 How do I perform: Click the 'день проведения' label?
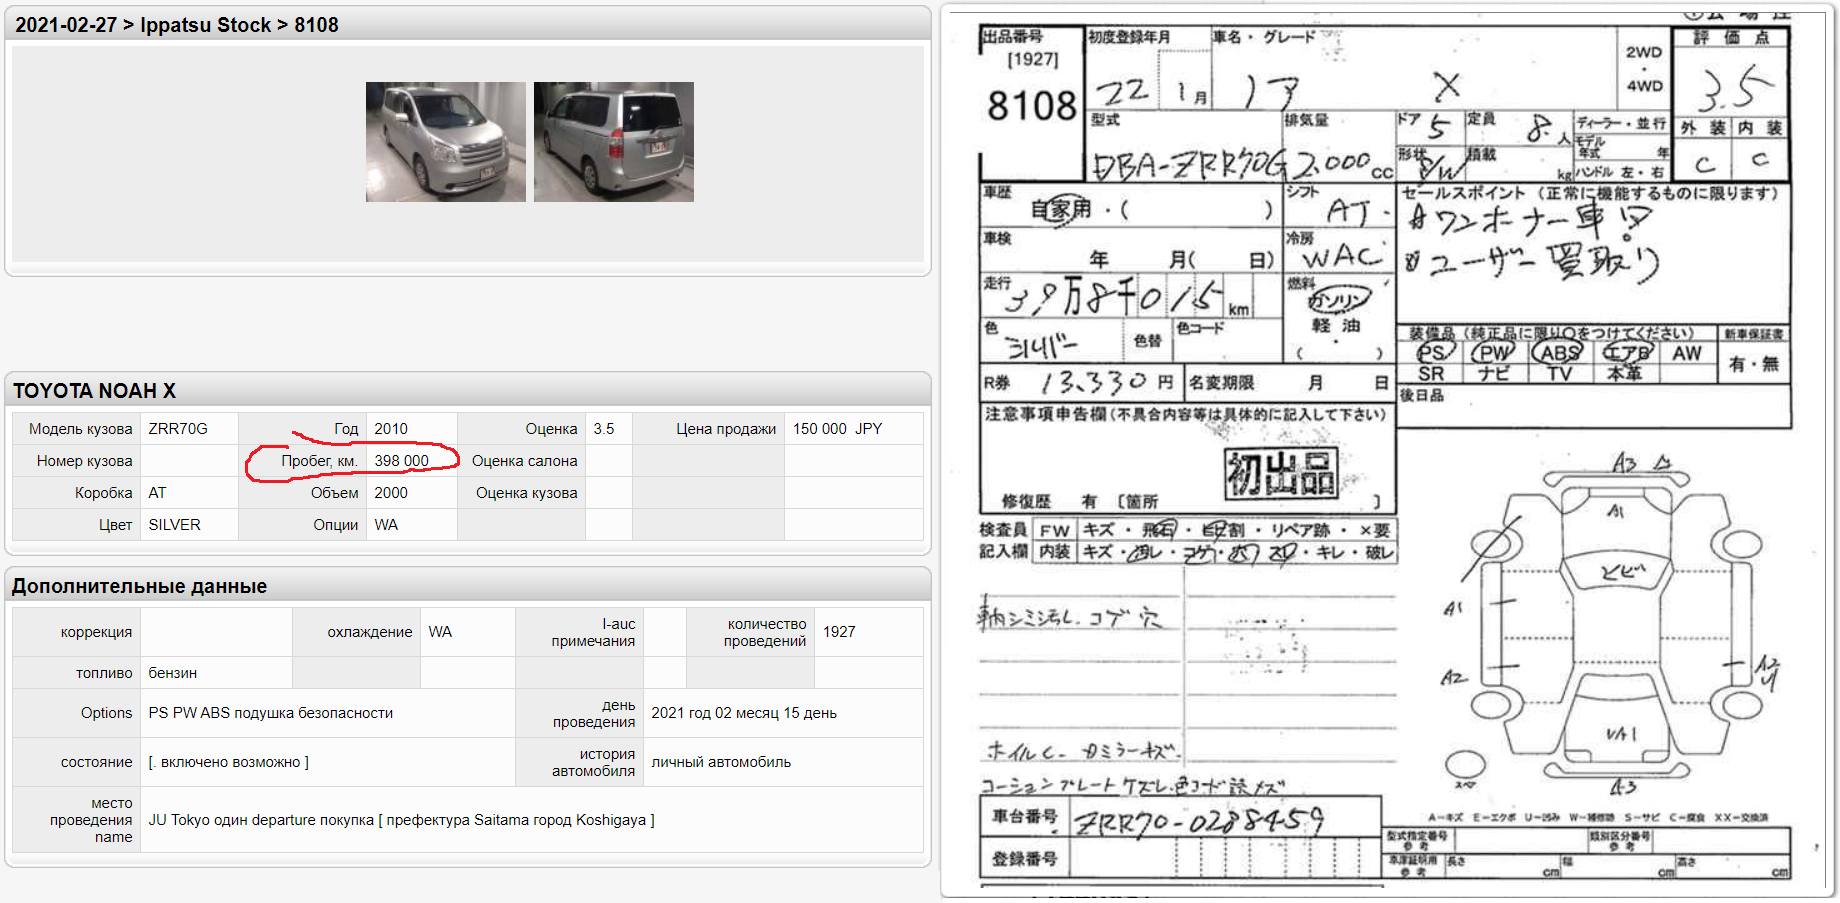[x=594, y=713]
